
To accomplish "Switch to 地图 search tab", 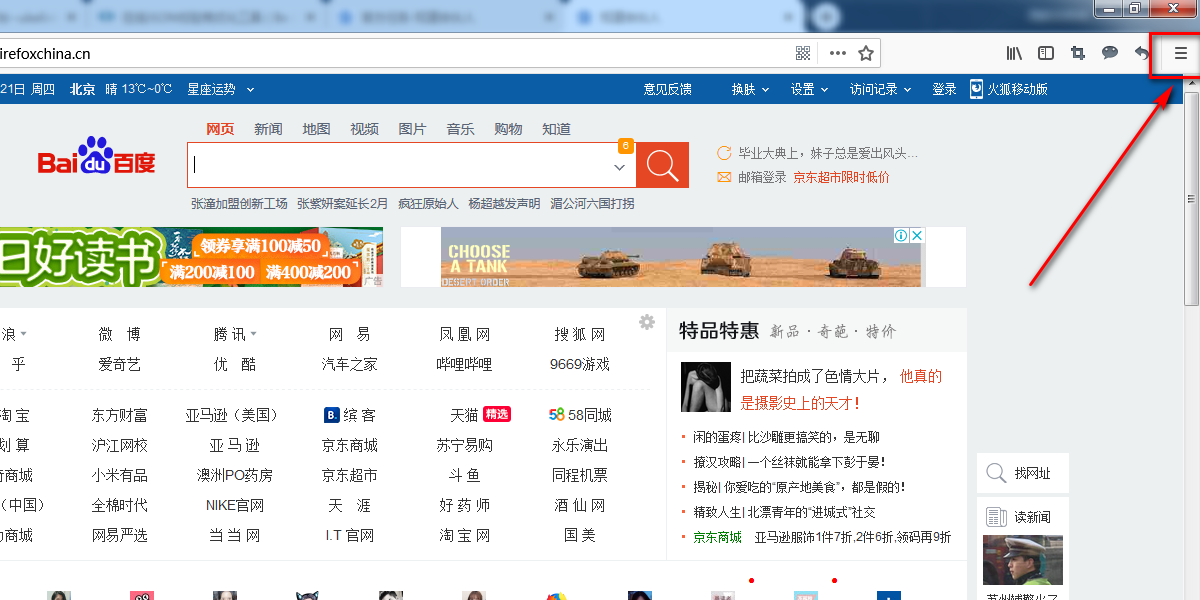I will (316, 129).
